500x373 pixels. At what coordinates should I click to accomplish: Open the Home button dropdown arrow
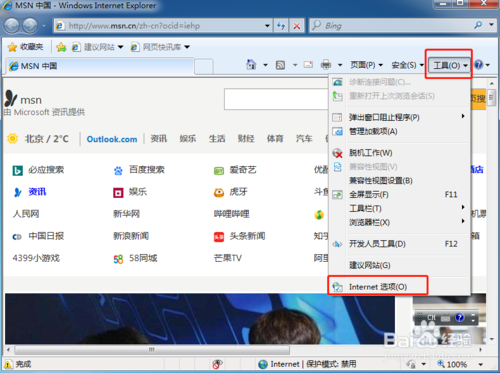click(265, 65)
